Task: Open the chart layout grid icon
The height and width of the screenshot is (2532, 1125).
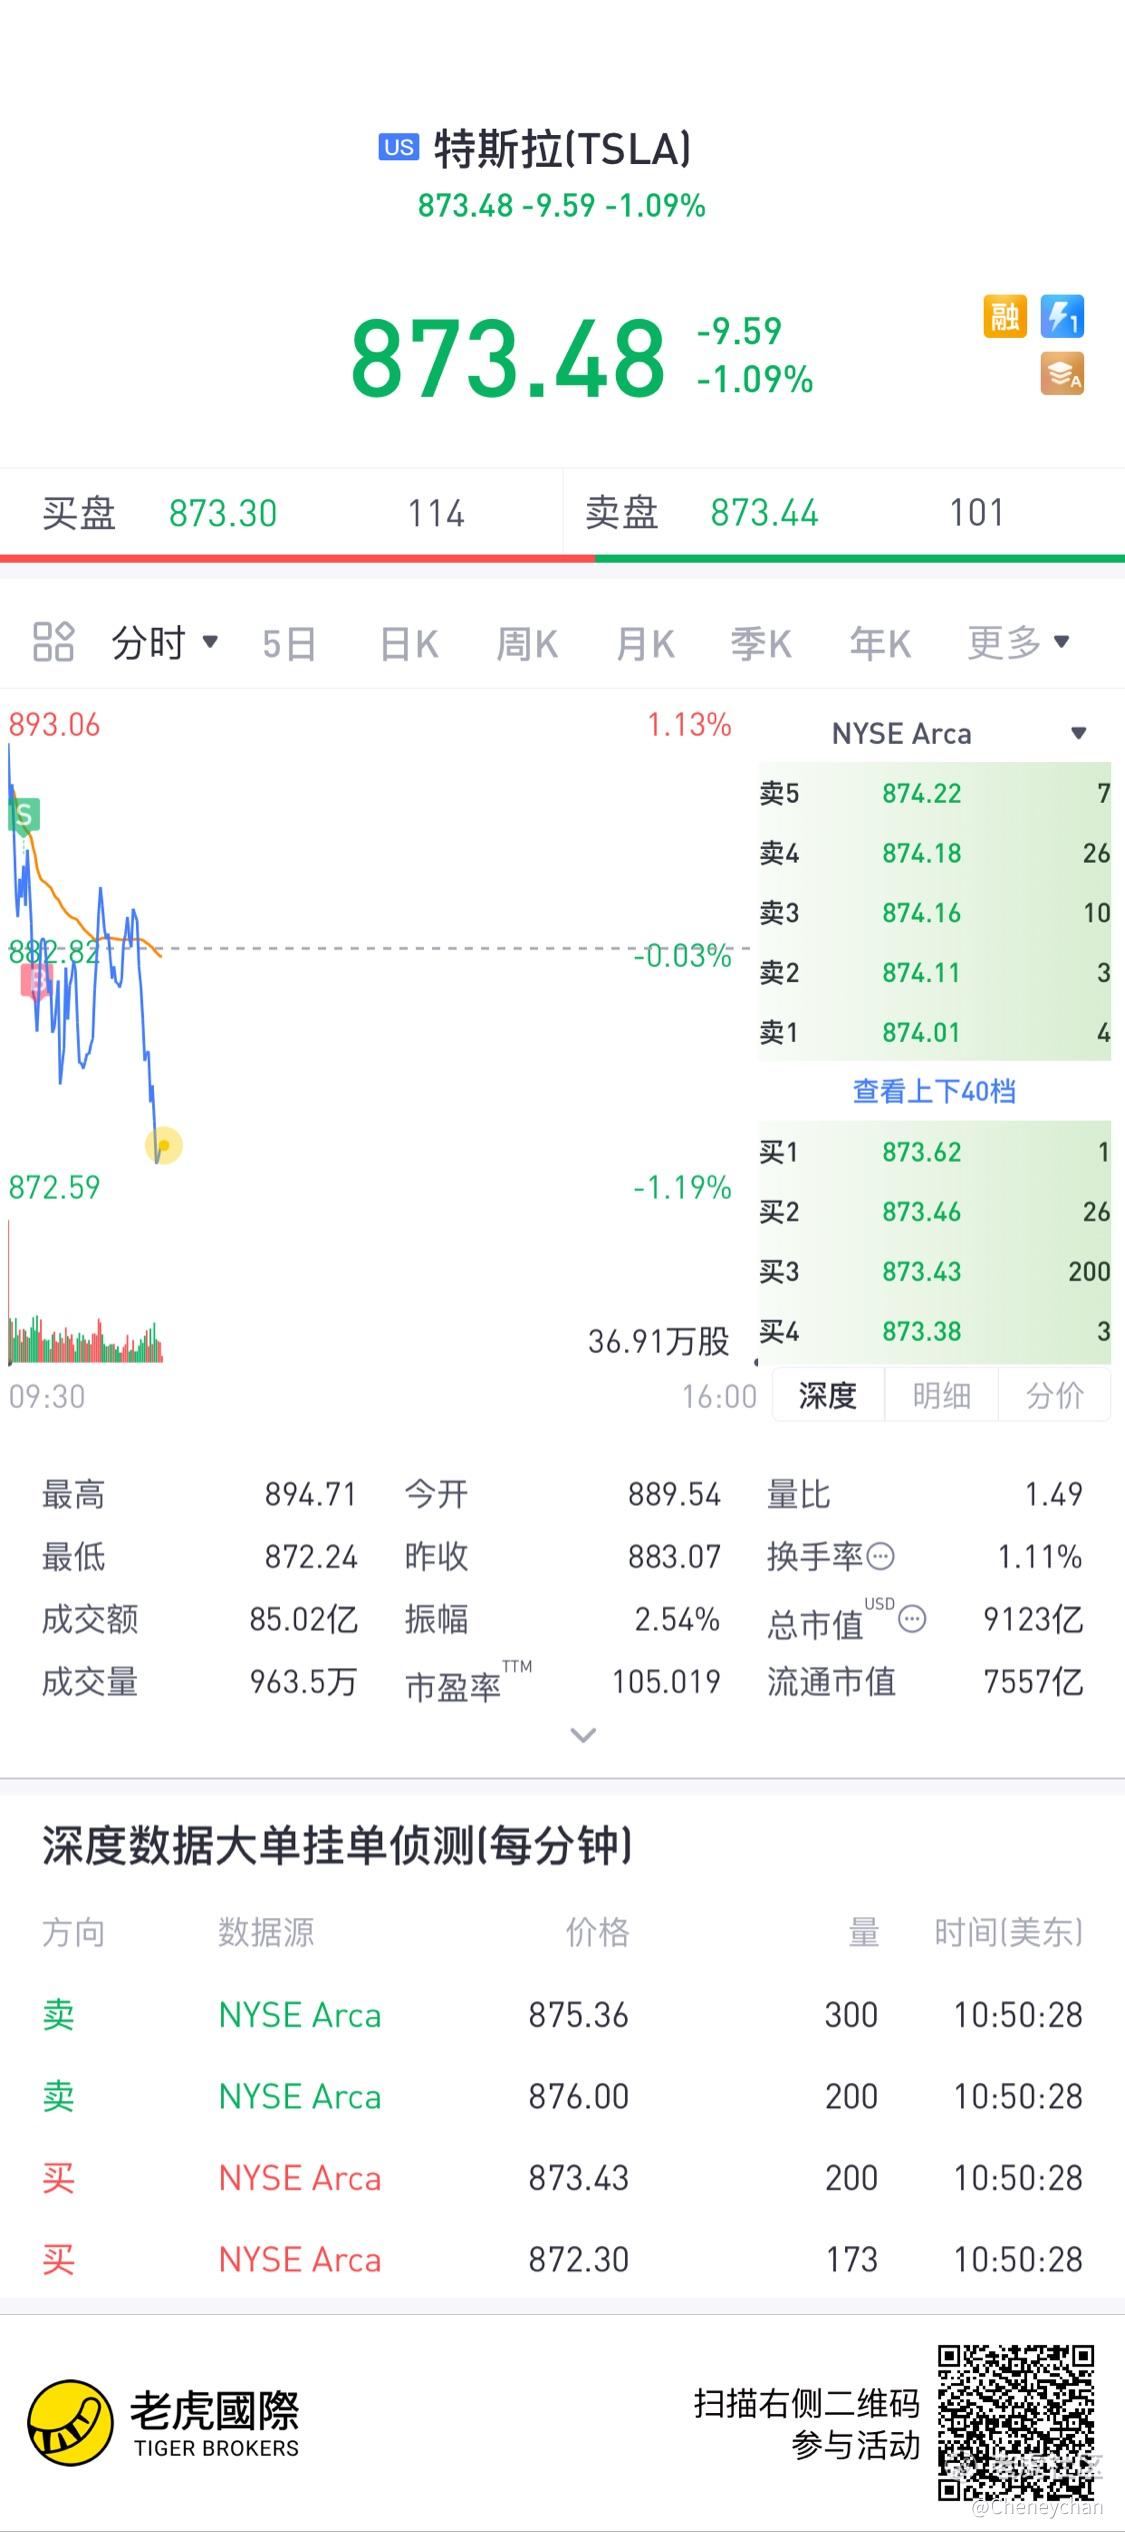Action: tap(53, 642)
